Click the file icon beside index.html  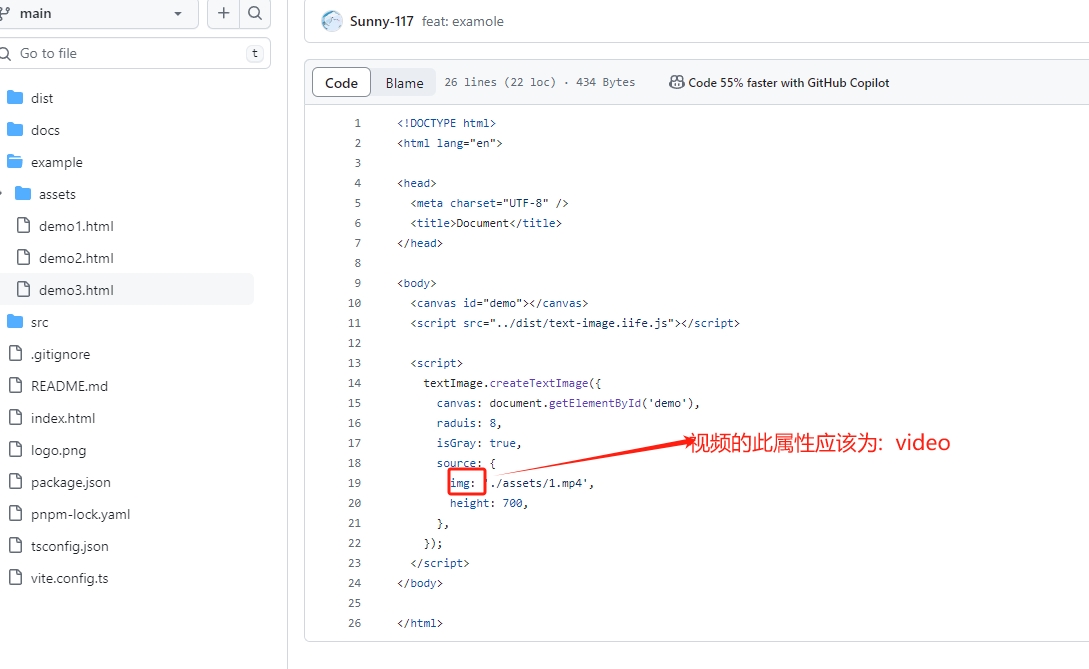click(15, 417)
